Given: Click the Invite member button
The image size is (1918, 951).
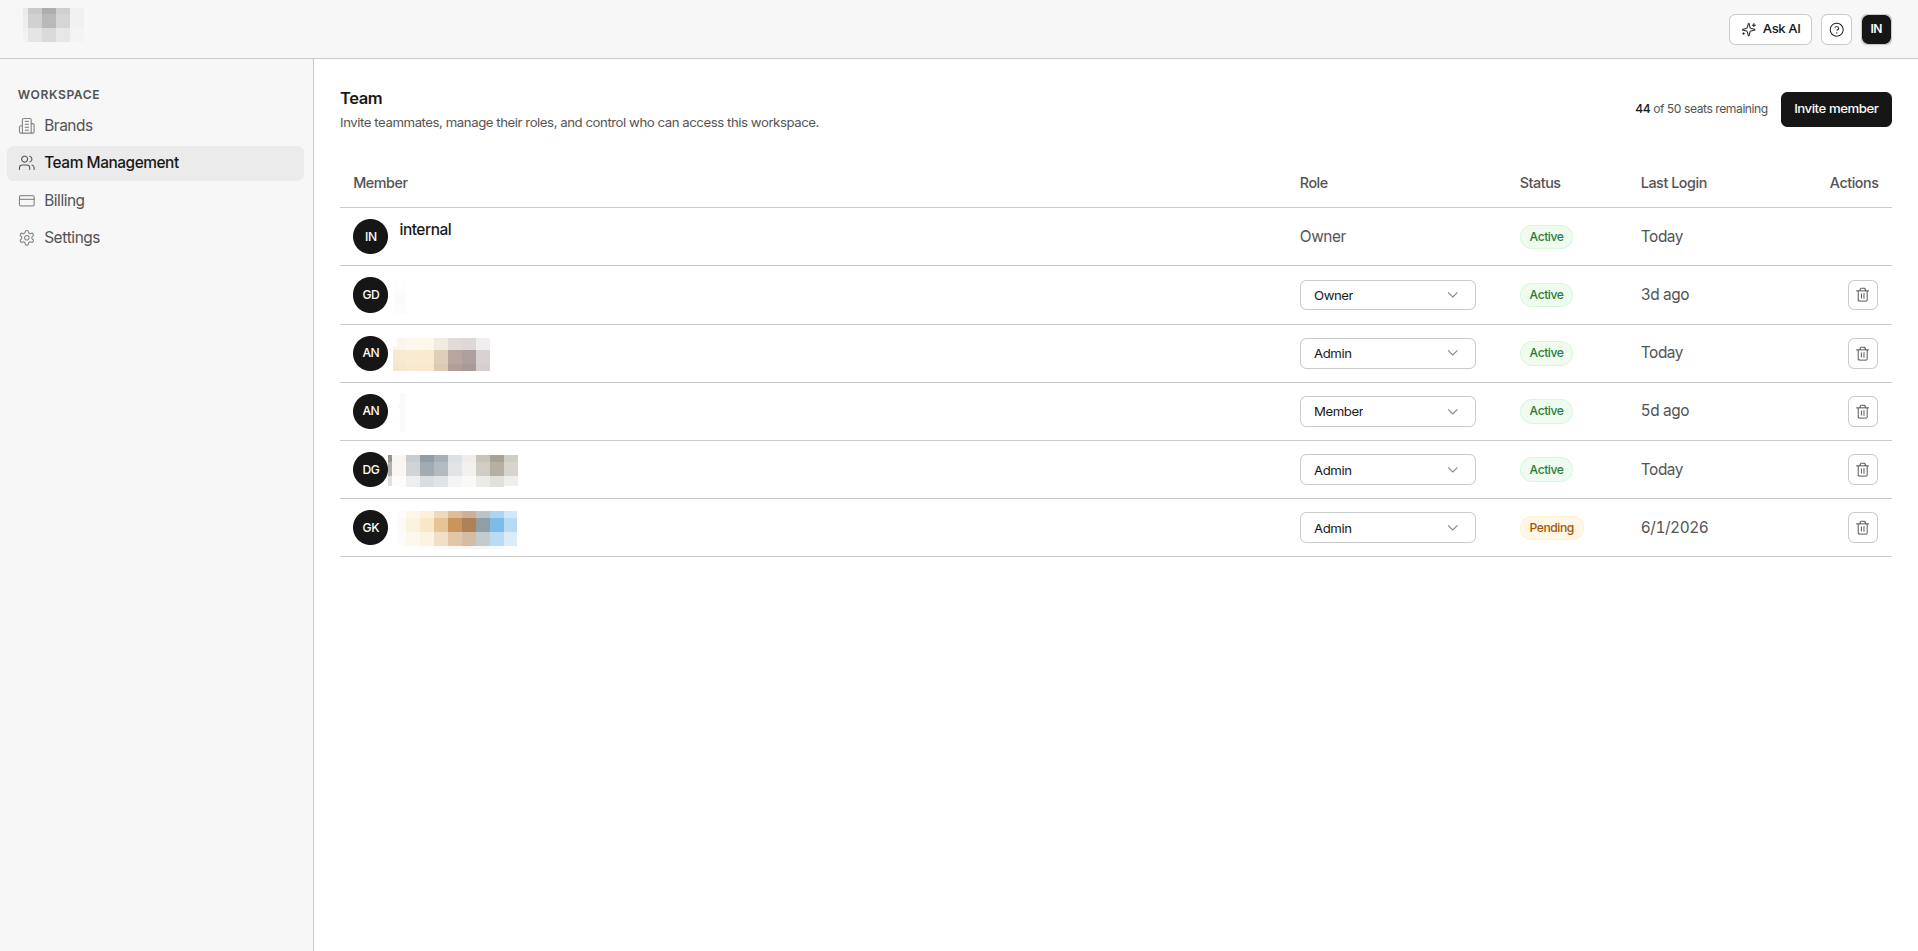Looking at the screenshot, I should pyautogui.click(x=1835, y=109).
